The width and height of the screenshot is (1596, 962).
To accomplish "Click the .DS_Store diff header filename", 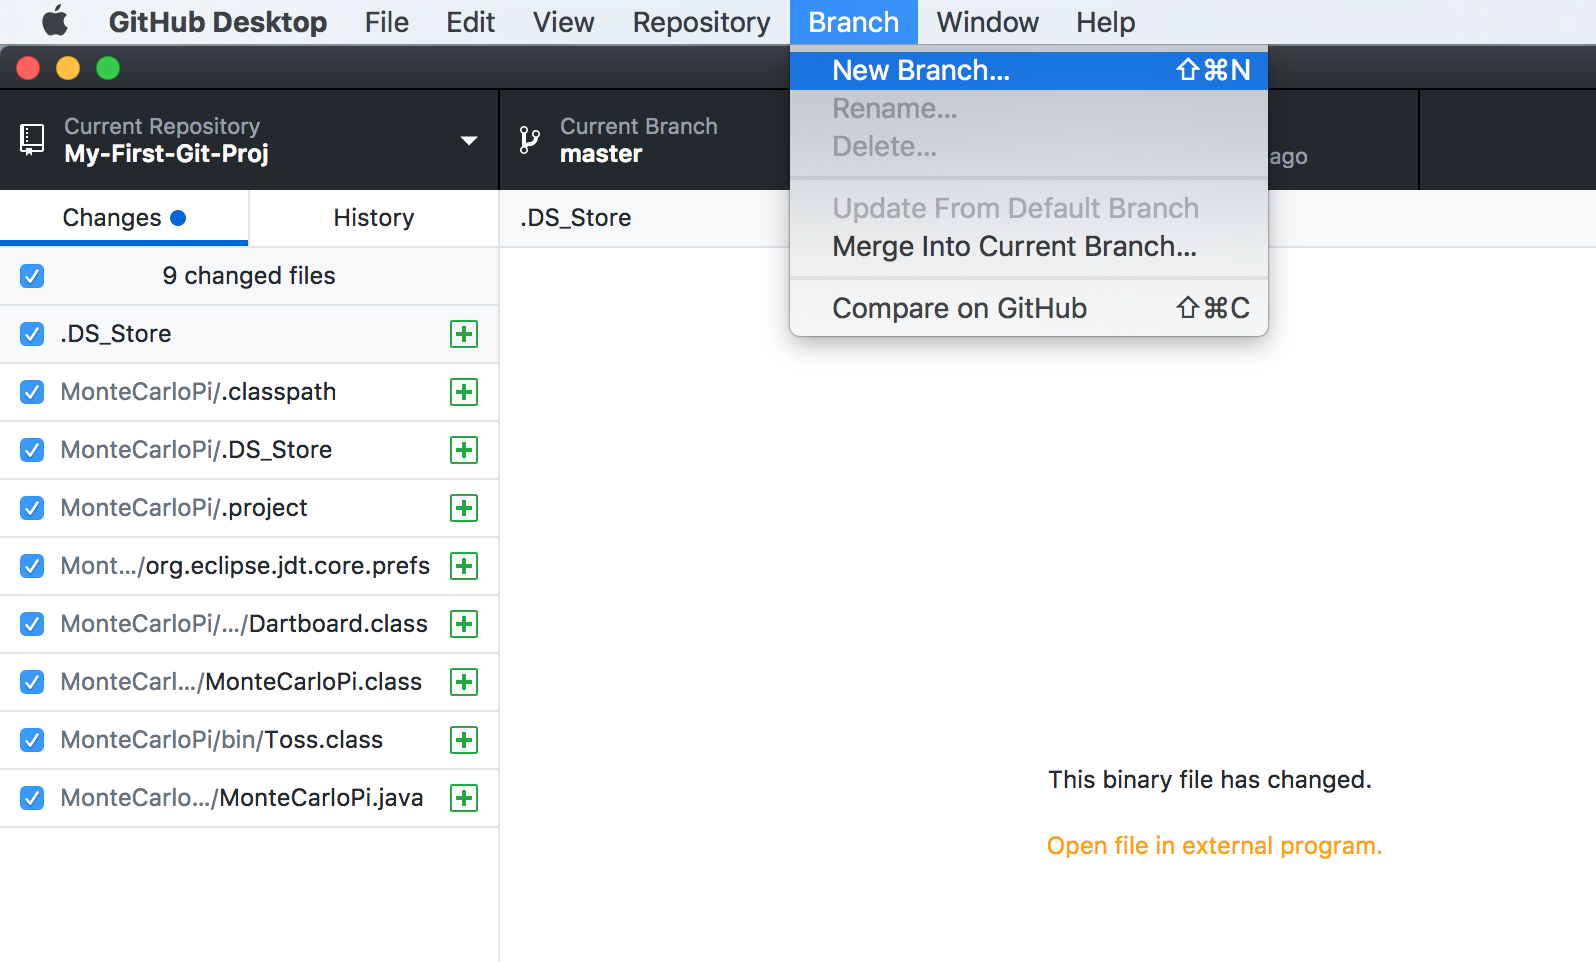I will (575, 218).
